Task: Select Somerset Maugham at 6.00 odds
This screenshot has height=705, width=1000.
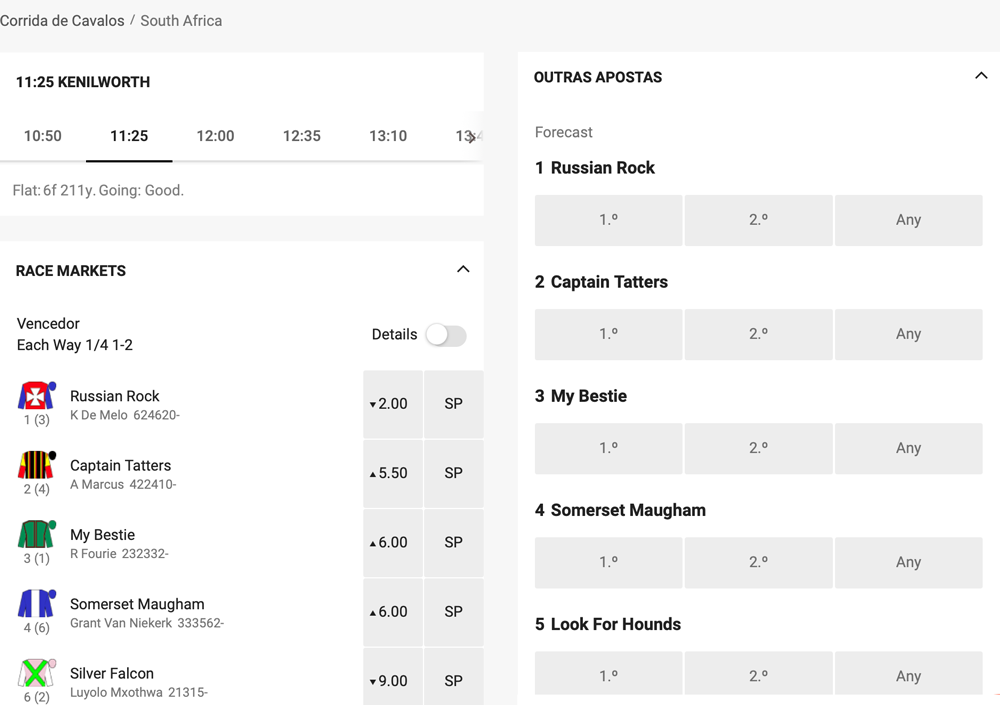Action: (x=392, y=611)
